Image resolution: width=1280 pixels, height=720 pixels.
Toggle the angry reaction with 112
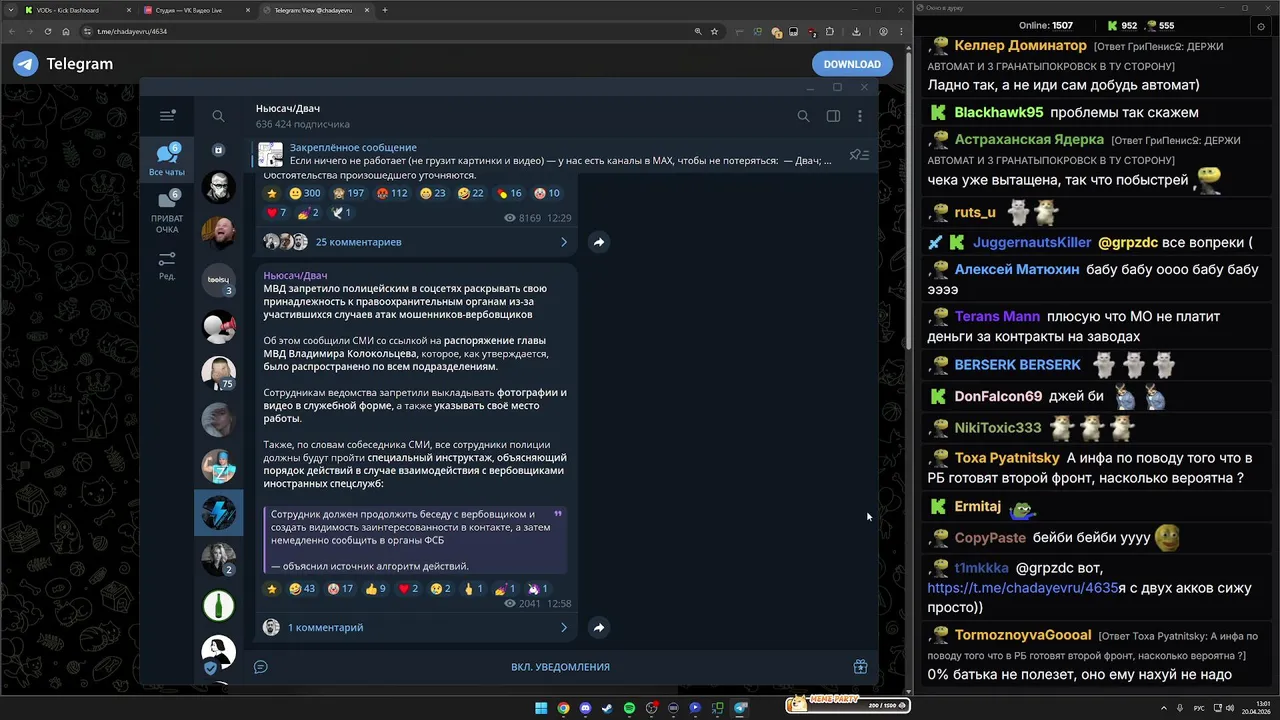tap(392, 193)
